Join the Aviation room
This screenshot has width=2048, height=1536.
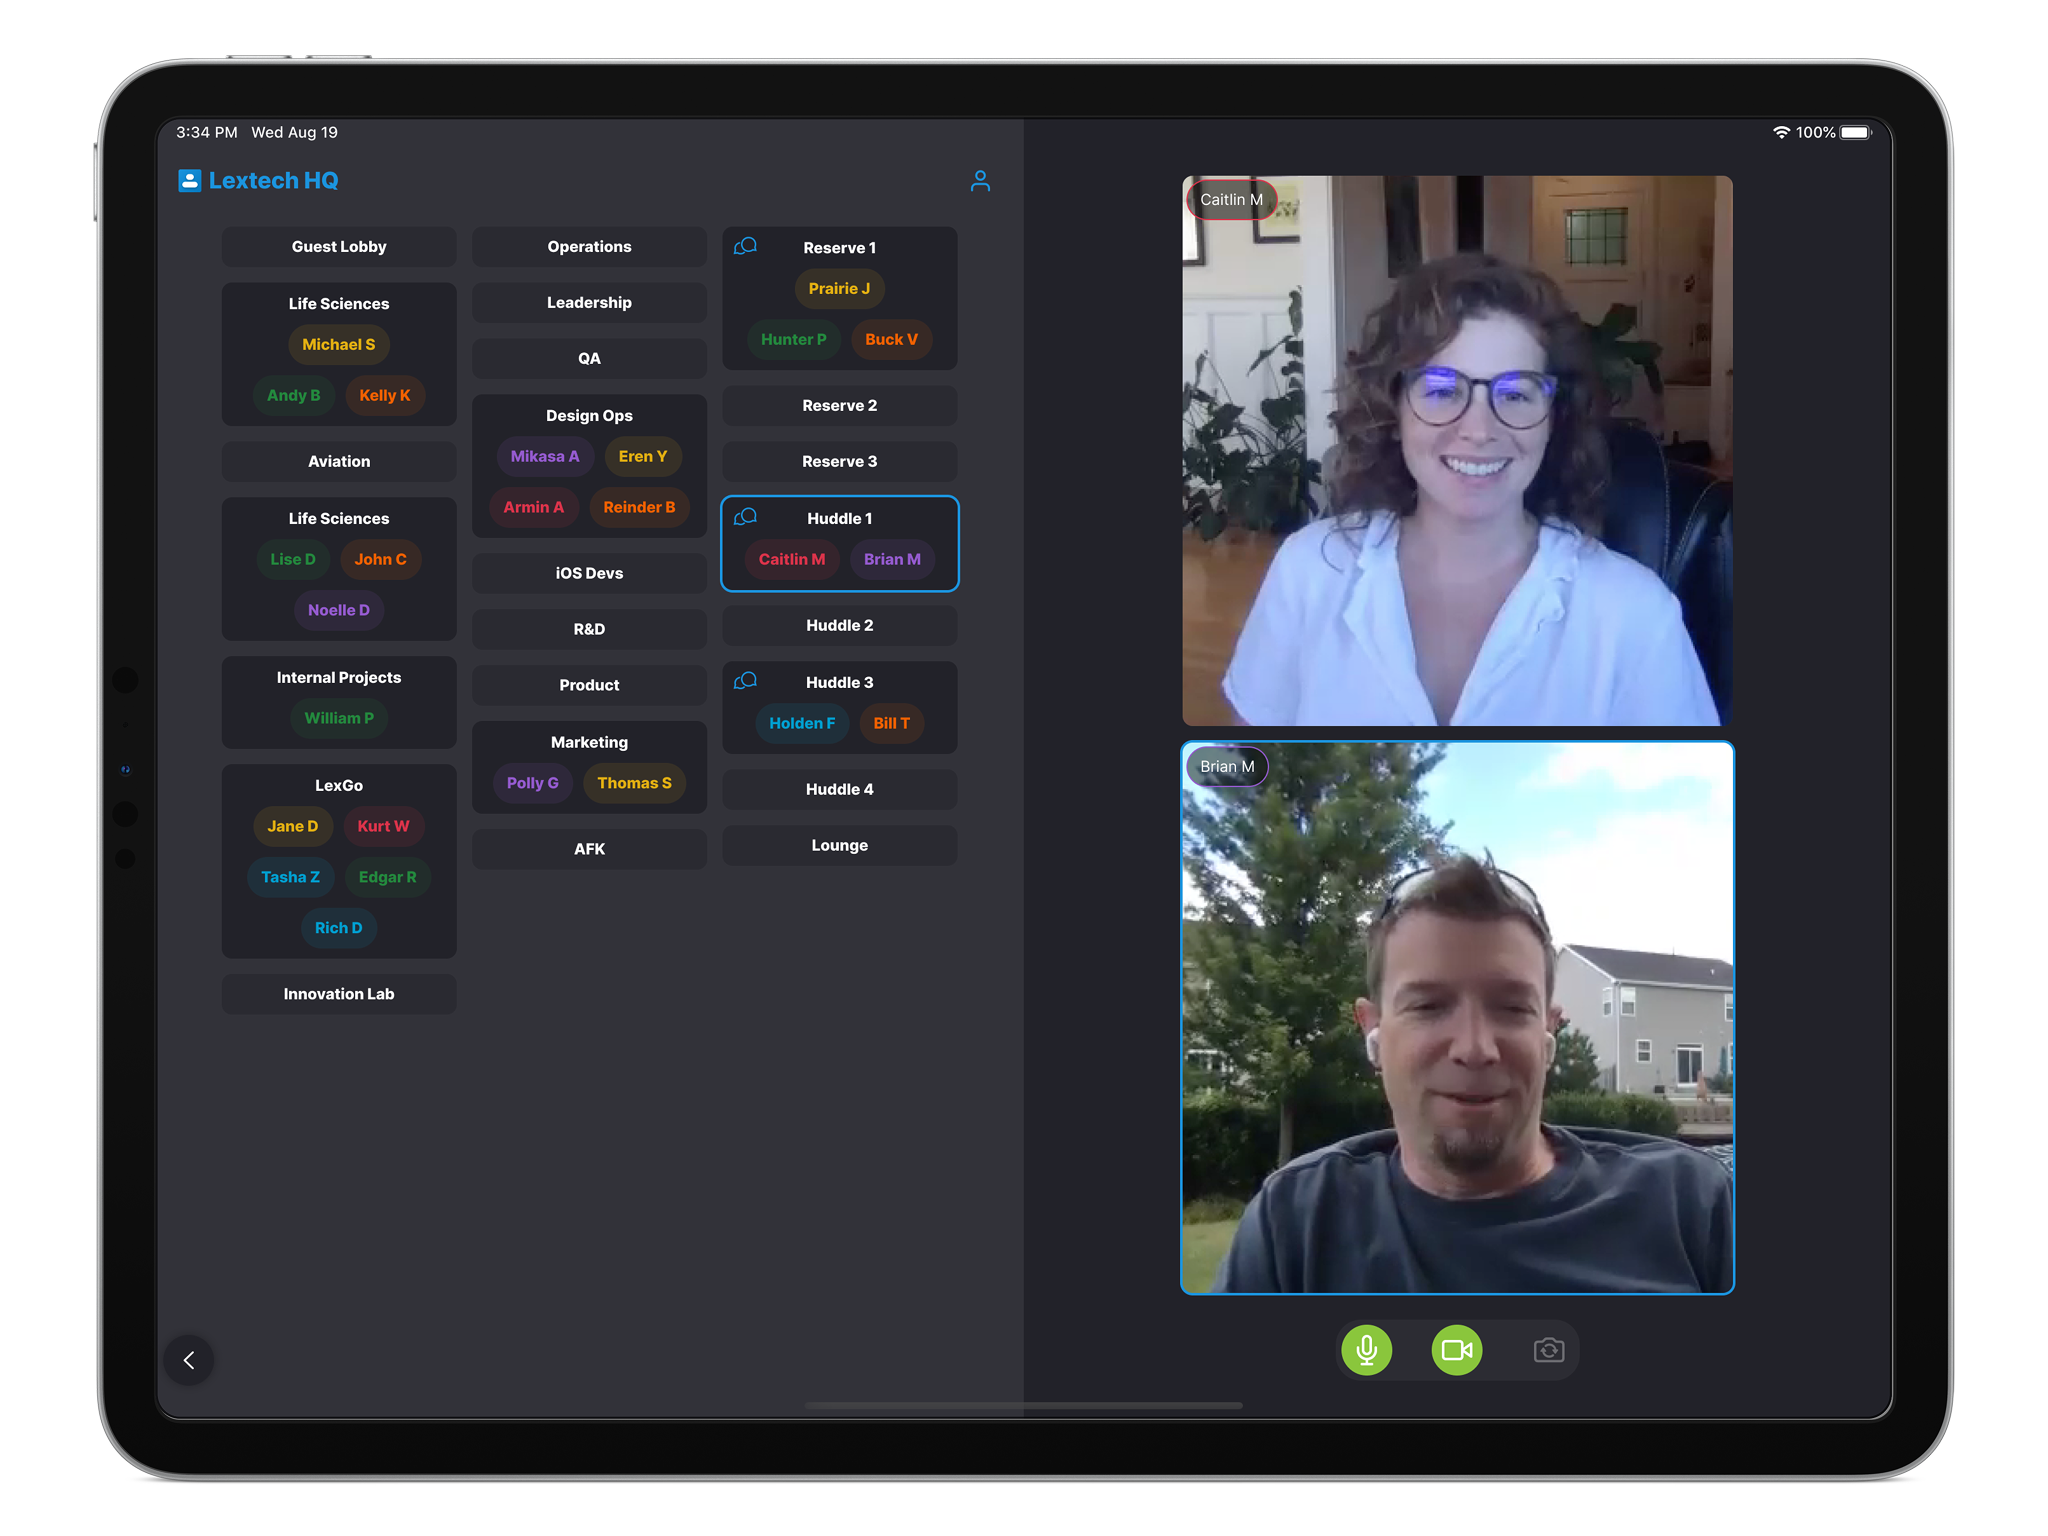click(339, 462)
